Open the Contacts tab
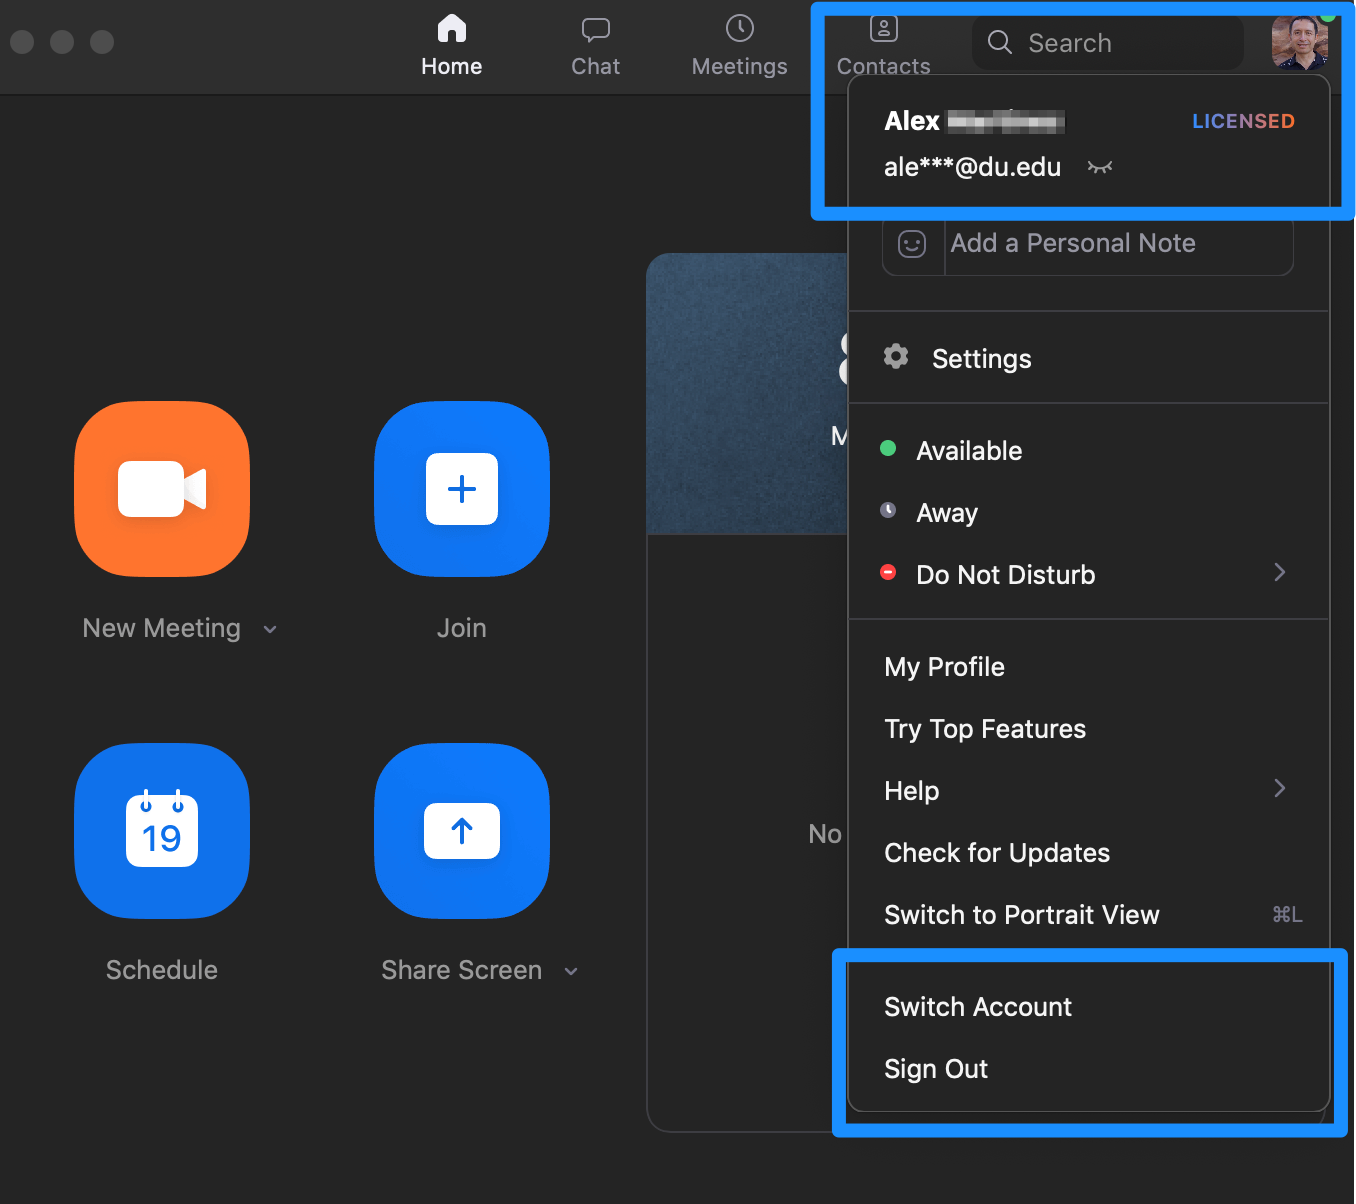Image resolution: width=1356 pixels, height=1204 pixels. [x=884, y=46]
